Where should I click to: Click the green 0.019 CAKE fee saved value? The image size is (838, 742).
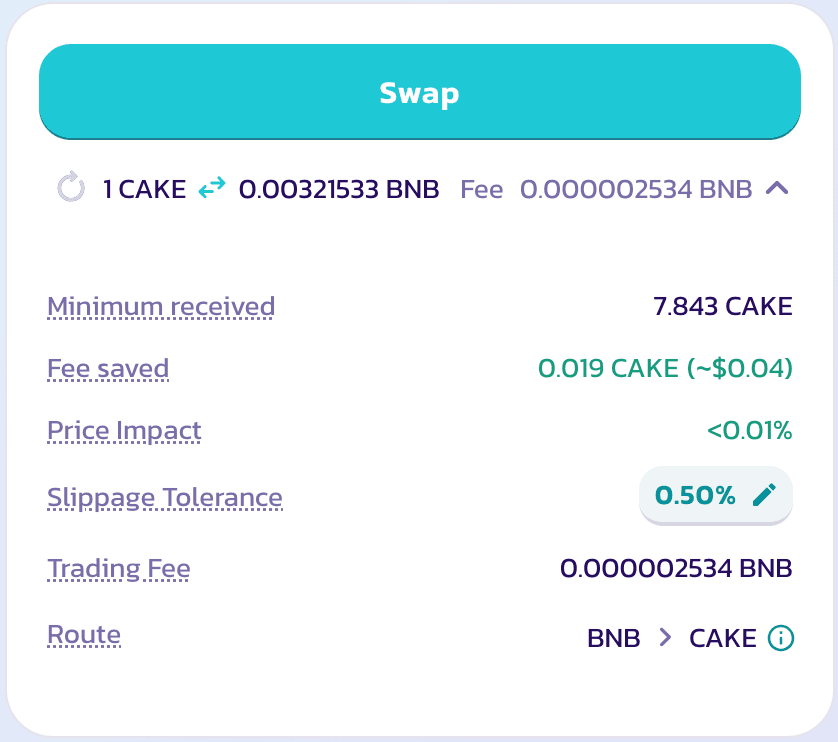coord(665,369)
